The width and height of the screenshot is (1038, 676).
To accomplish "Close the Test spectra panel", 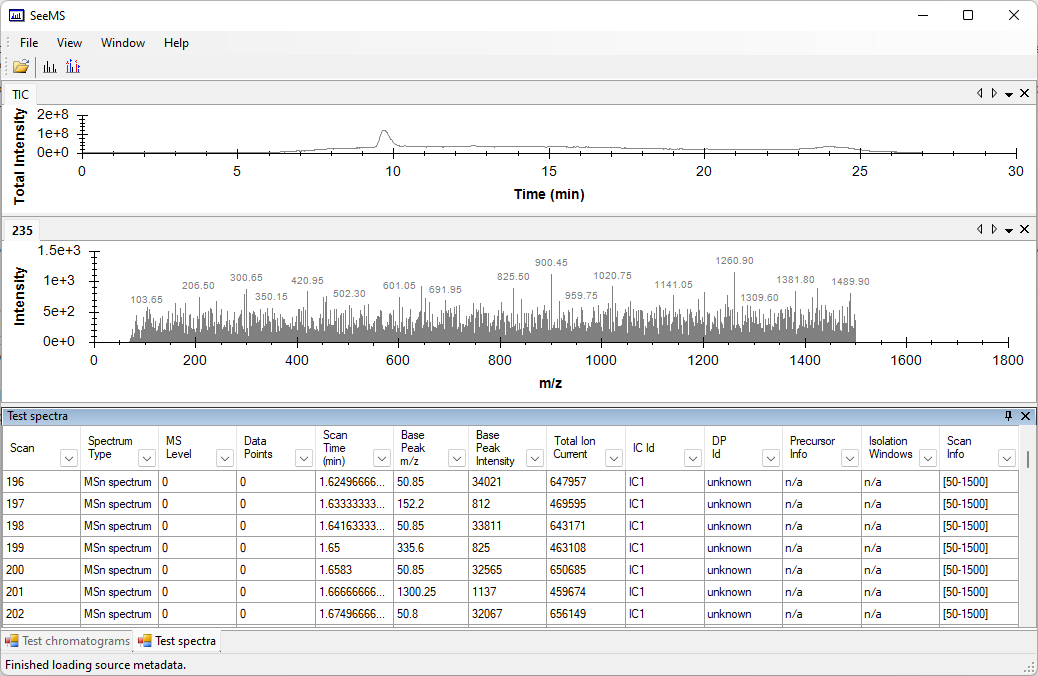I will 1025,416.
